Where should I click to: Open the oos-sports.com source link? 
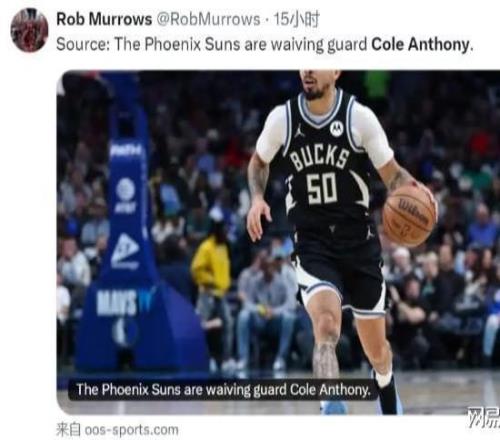pyautogui.click(x=131, y=430)
